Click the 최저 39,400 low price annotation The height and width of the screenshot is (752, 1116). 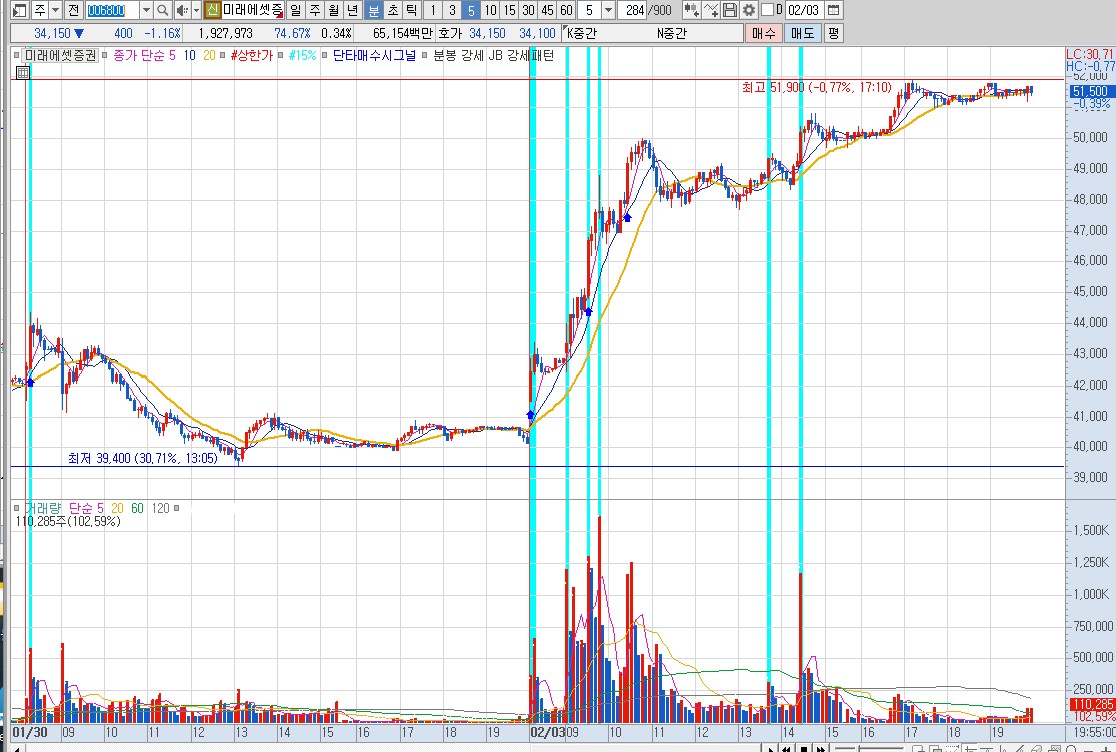(143, 458)
